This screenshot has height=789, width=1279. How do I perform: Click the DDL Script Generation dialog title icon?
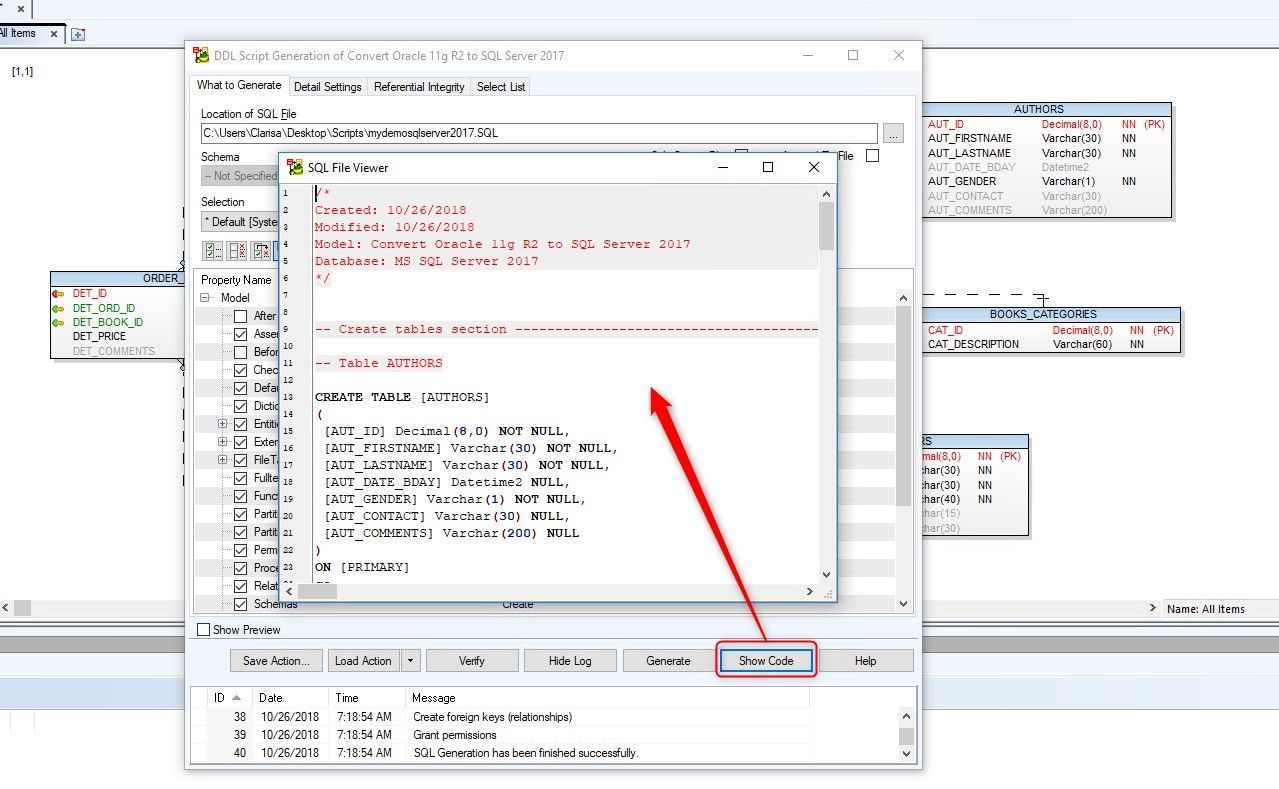202,55
